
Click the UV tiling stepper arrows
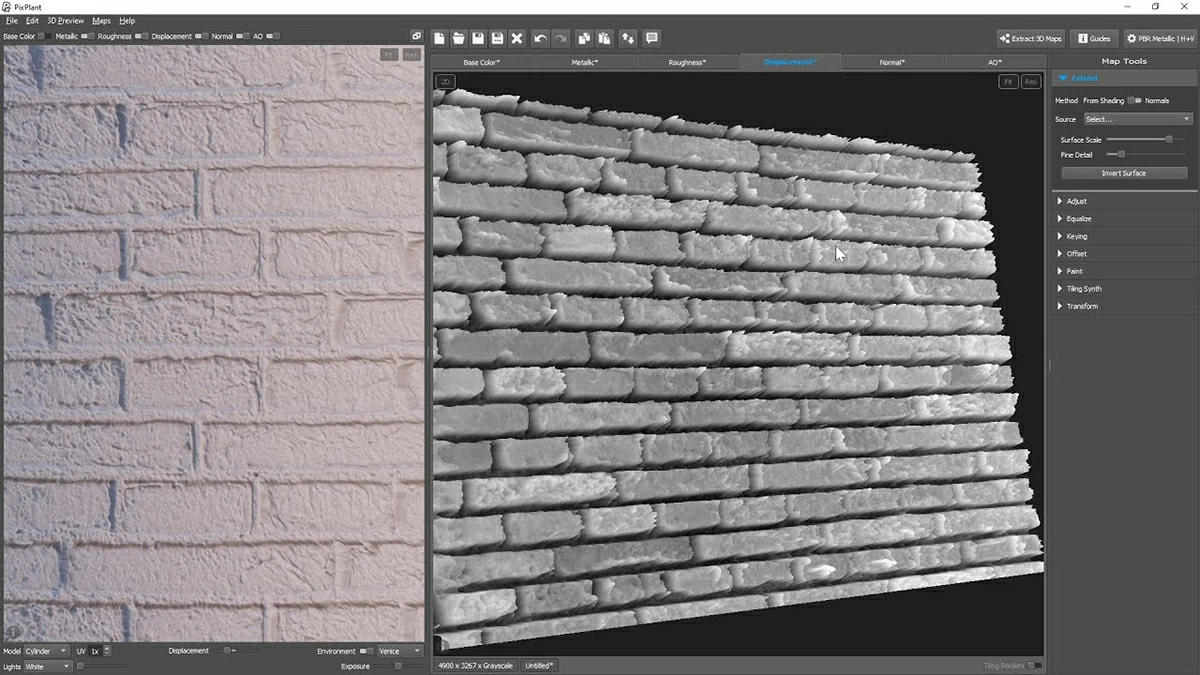coord(107,651)
